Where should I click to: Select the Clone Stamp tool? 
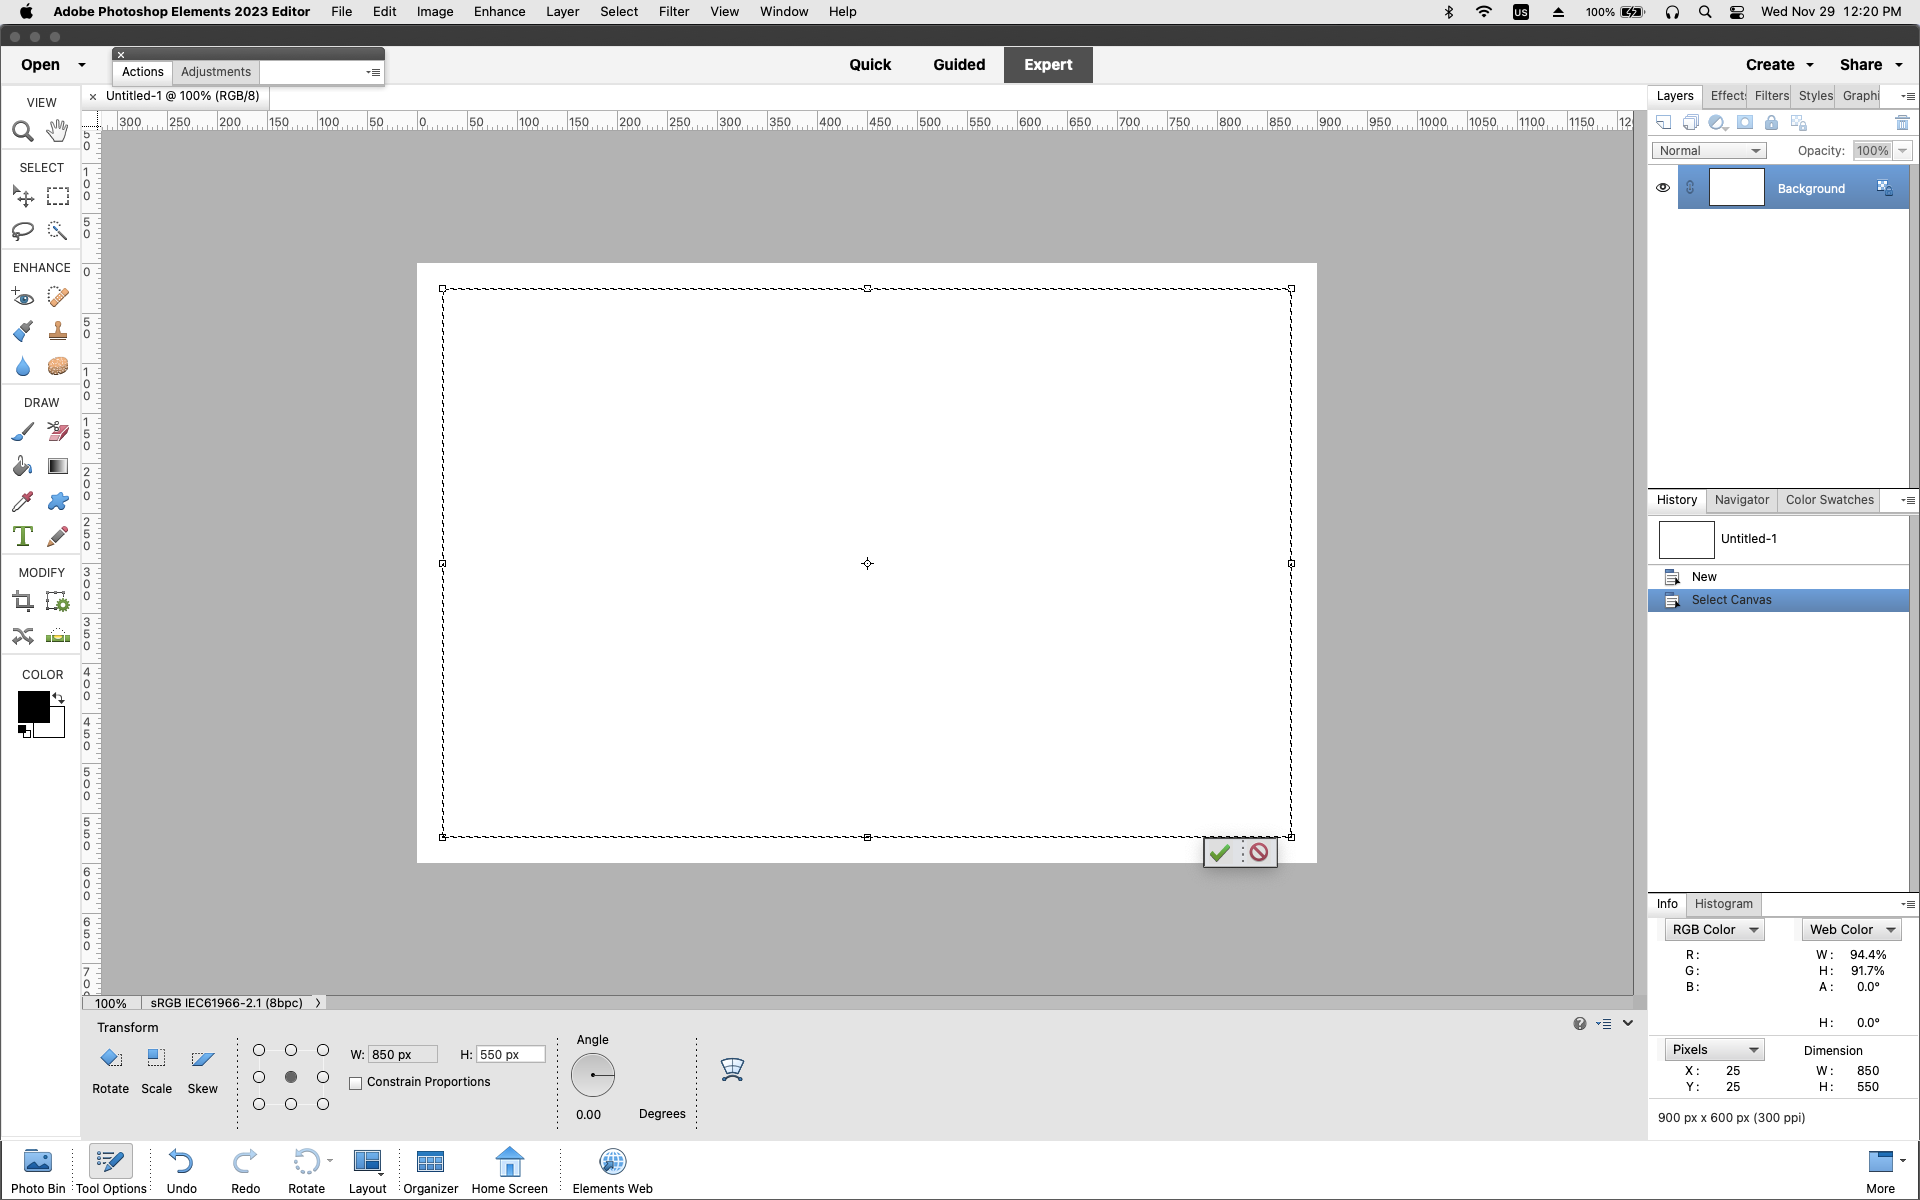click(57, 331)
